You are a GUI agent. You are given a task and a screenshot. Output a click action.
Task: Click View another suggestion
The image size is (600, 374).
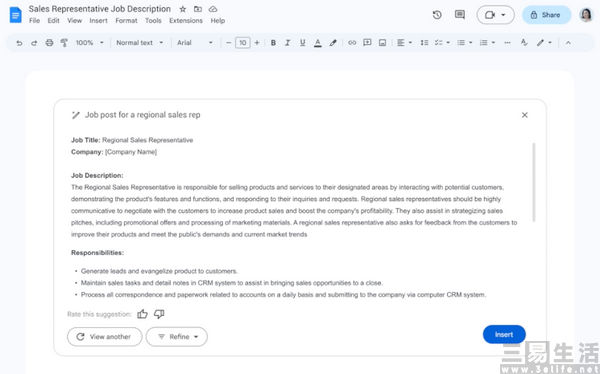point(104,336)
